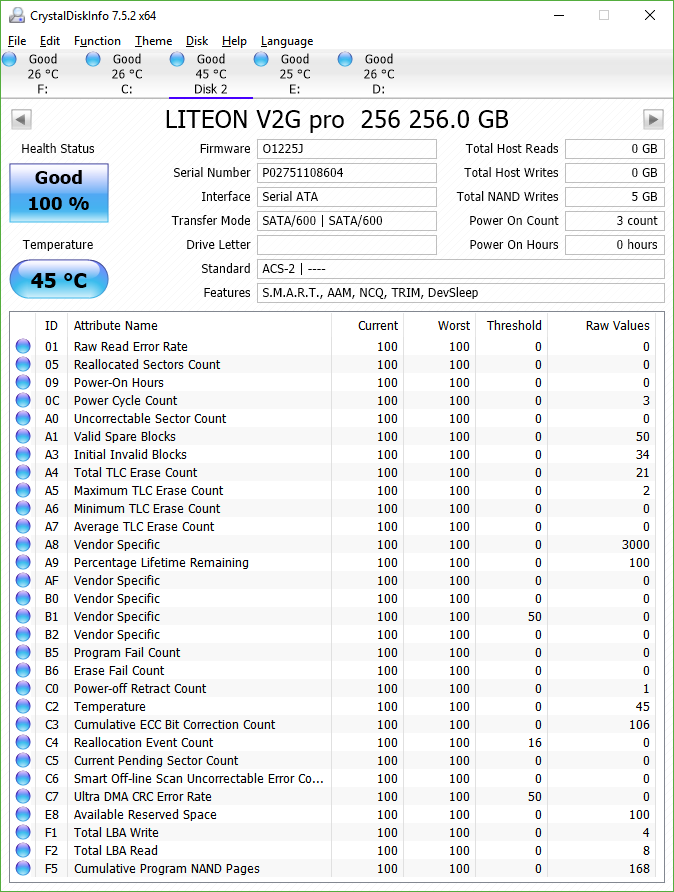This screenshot has width=674, height=892.
Task: Click status orb for Cumulative Program NAND Pages
Action: click(23, 868)
